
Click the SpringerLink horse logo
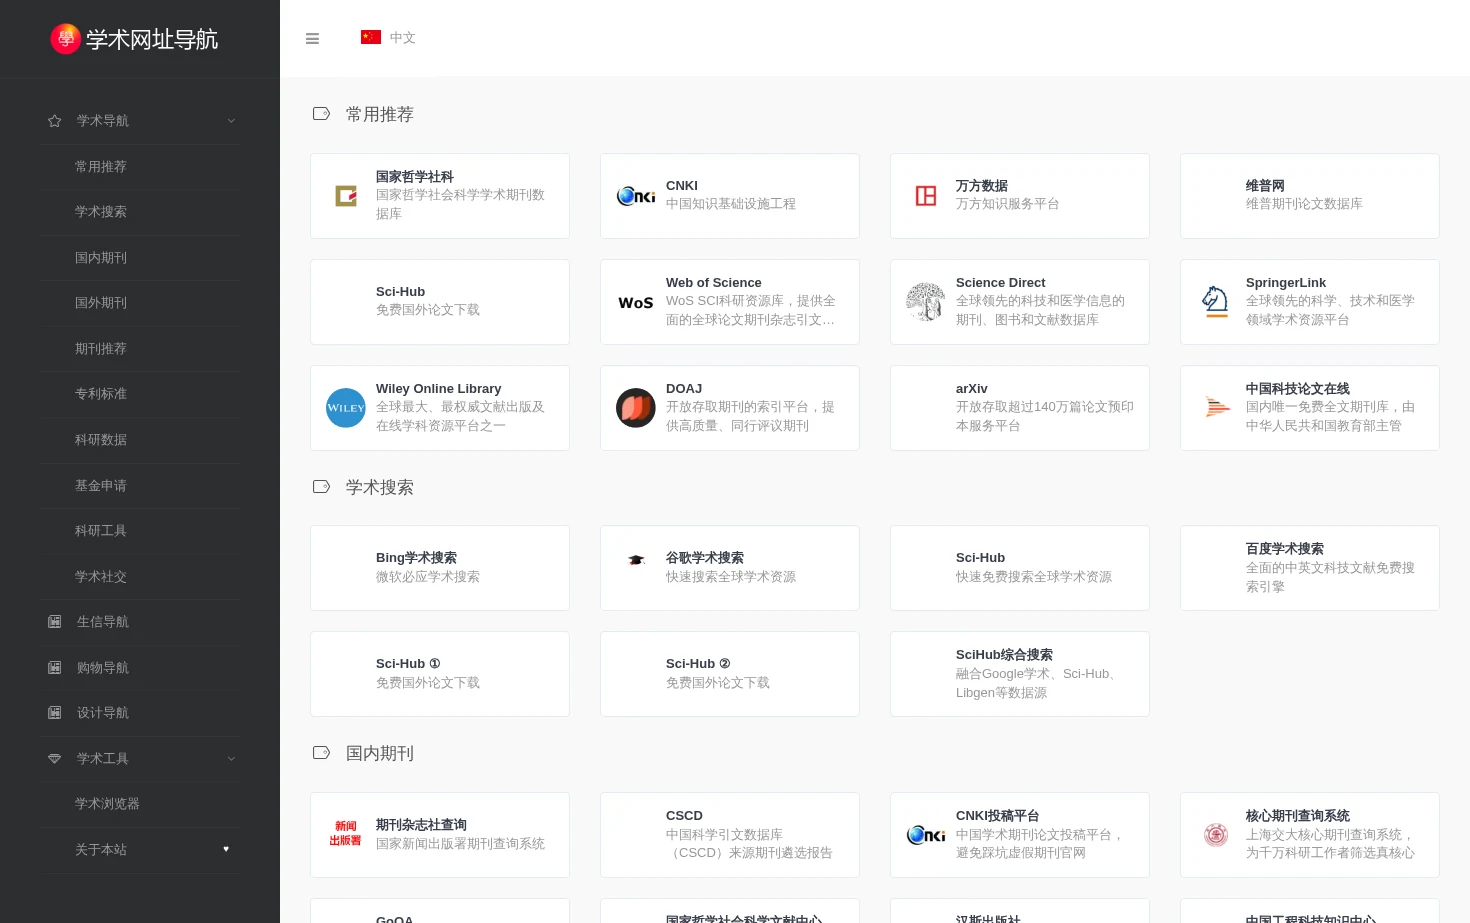(1216, 302)
